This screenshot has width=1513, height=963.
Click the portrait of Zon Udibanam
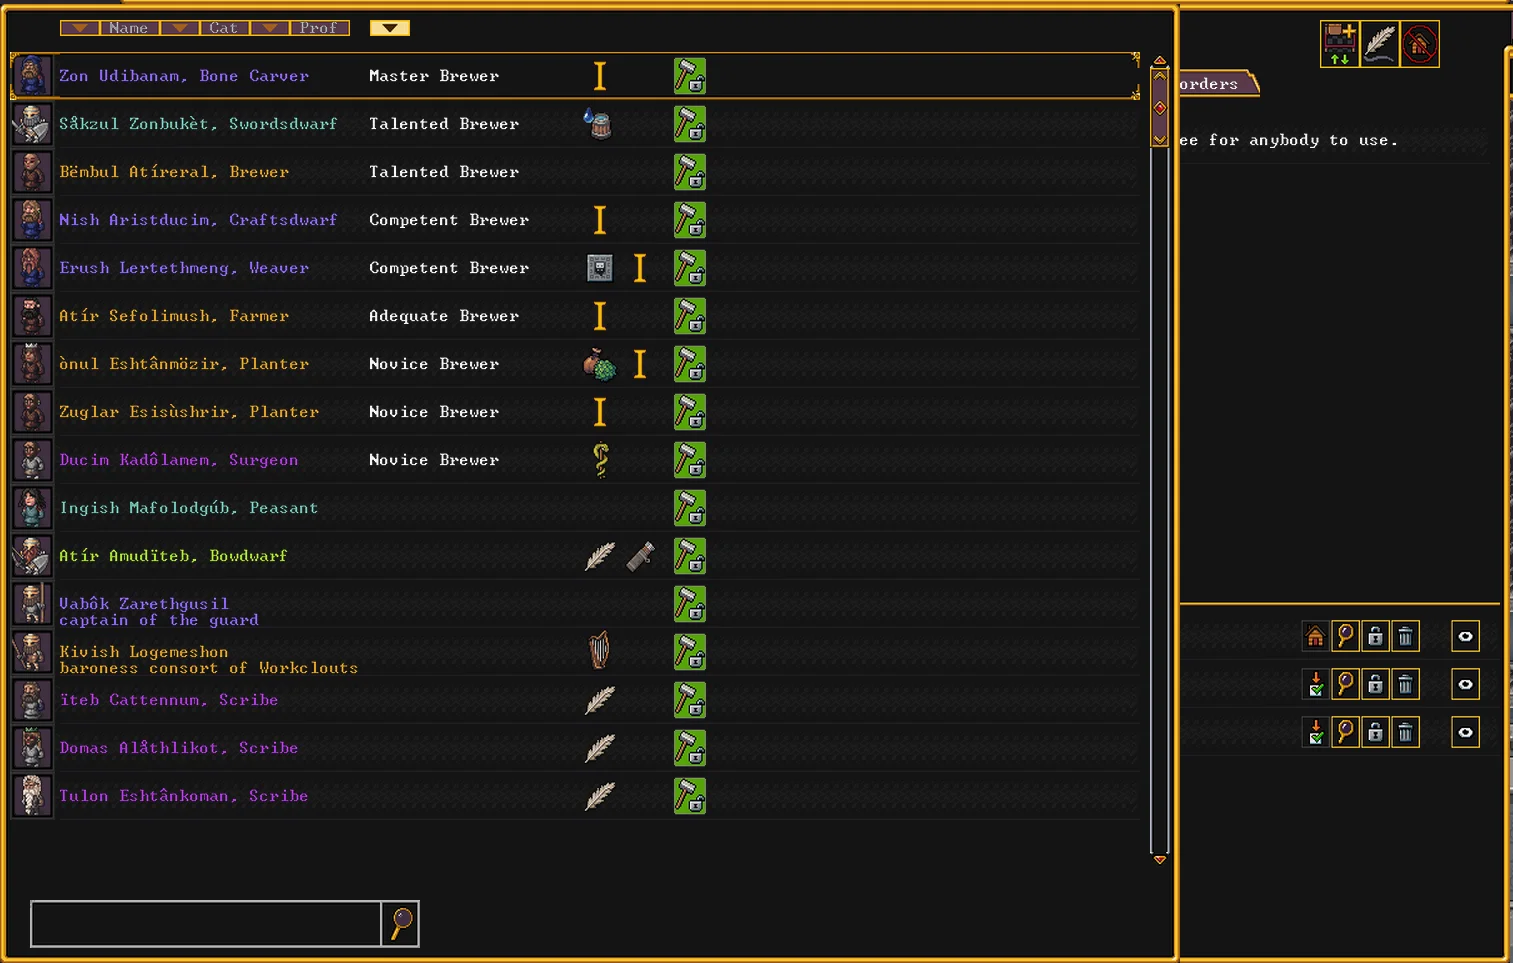pyautogui.click(x=31, y=76)
